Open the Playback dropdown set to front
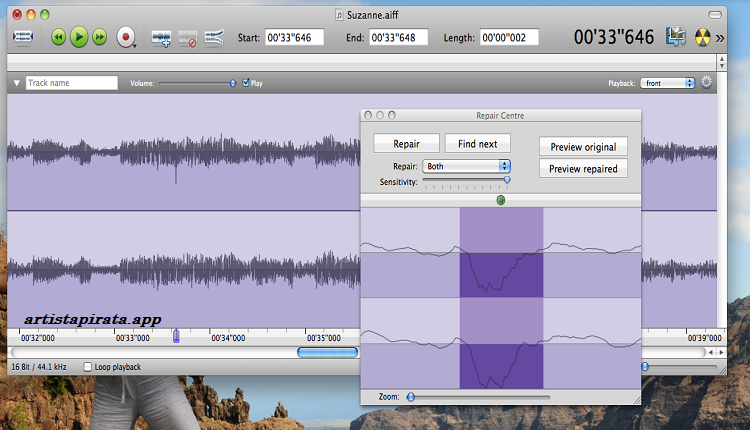Image resolution: width=750 pixels, height=430 pixels. click(x=669, y=83)
